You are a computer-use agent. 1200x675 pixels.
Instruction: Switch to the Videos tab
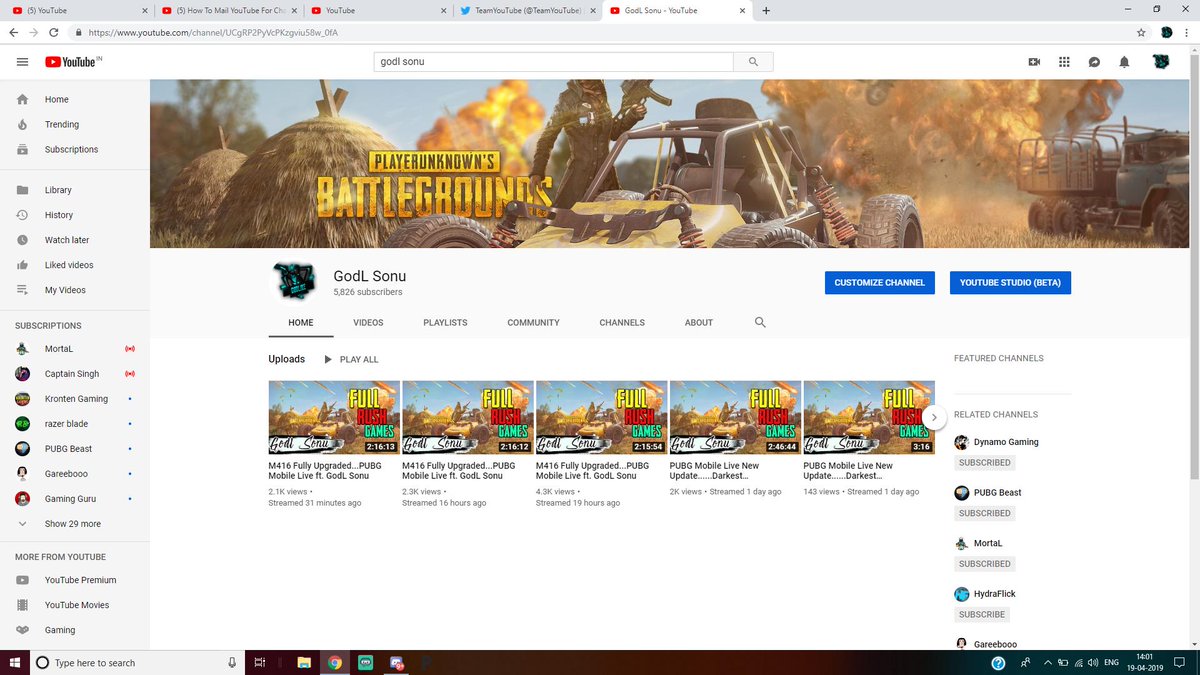click(x=368, y=323)
